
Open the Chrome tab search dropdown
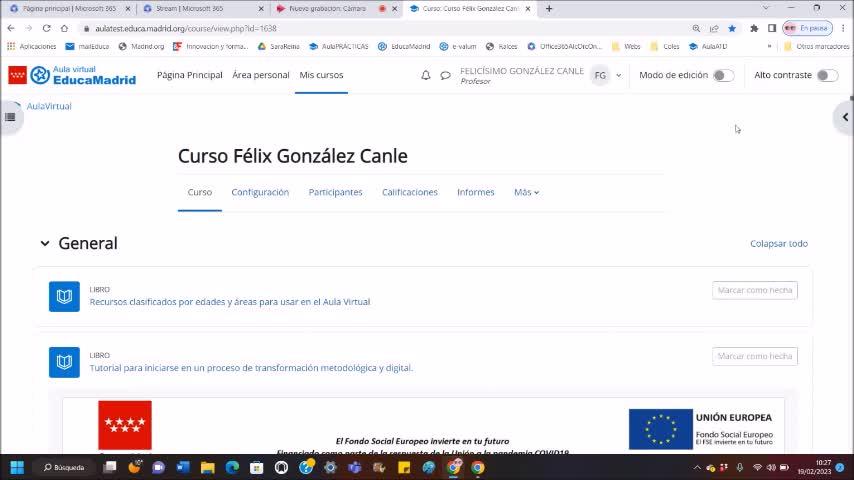[766, 8]
